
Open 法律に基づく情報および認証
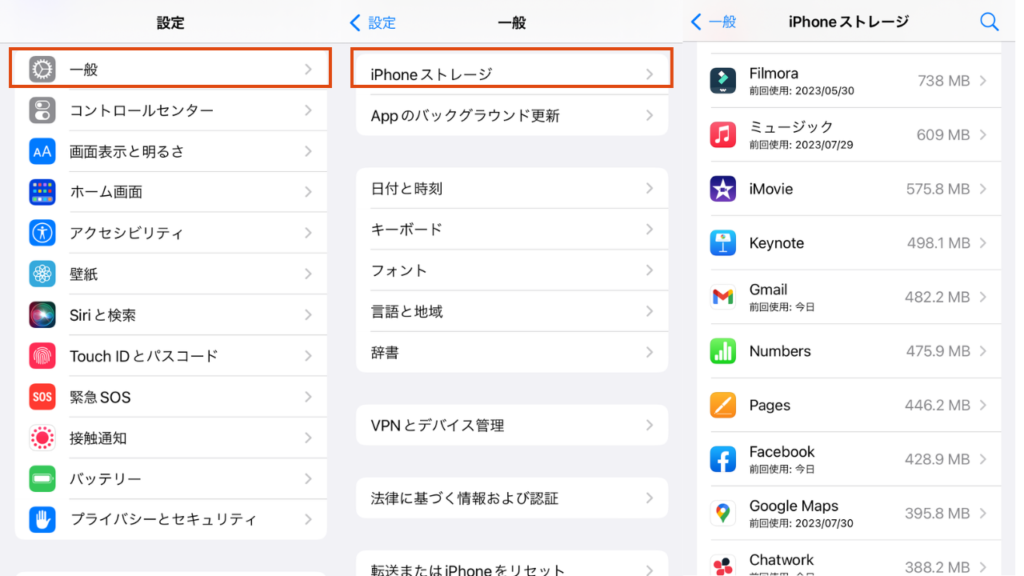click(x=512, y=498)
